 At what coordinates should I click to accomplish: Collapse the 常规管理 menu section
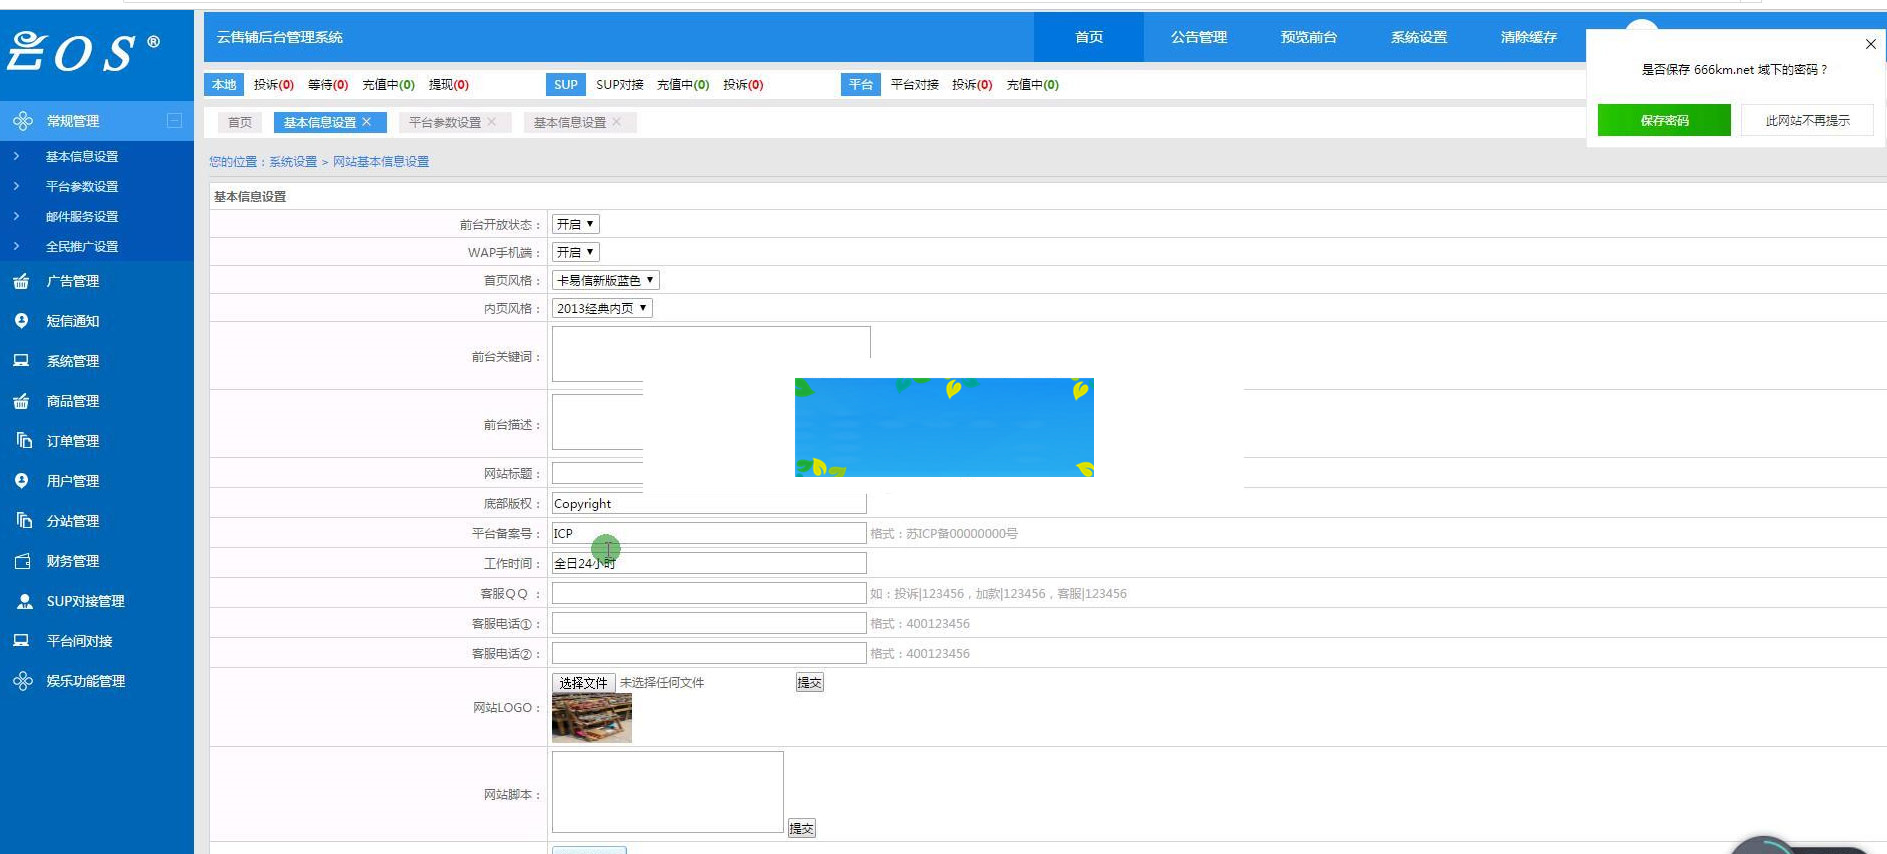tap(174, 121)
